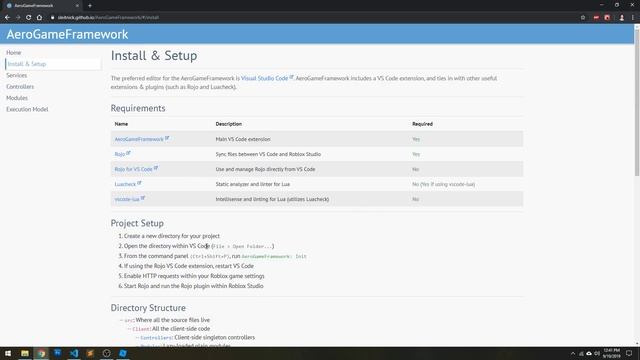Viewport: 640px width, 360px height.
Task: Go to the Services sidebar page
Action: pos(16,76)
